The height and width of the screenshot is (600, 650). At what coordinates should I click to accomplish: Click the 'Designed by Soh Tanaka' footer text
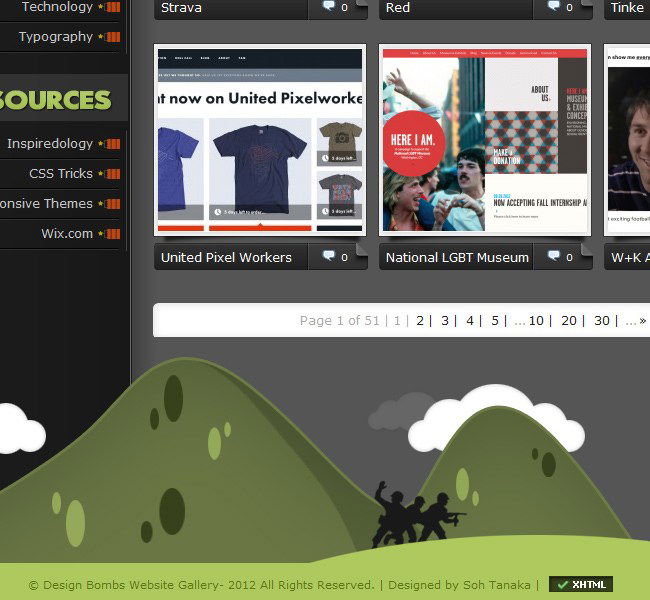pyautogui.click(x=459, y=585)
